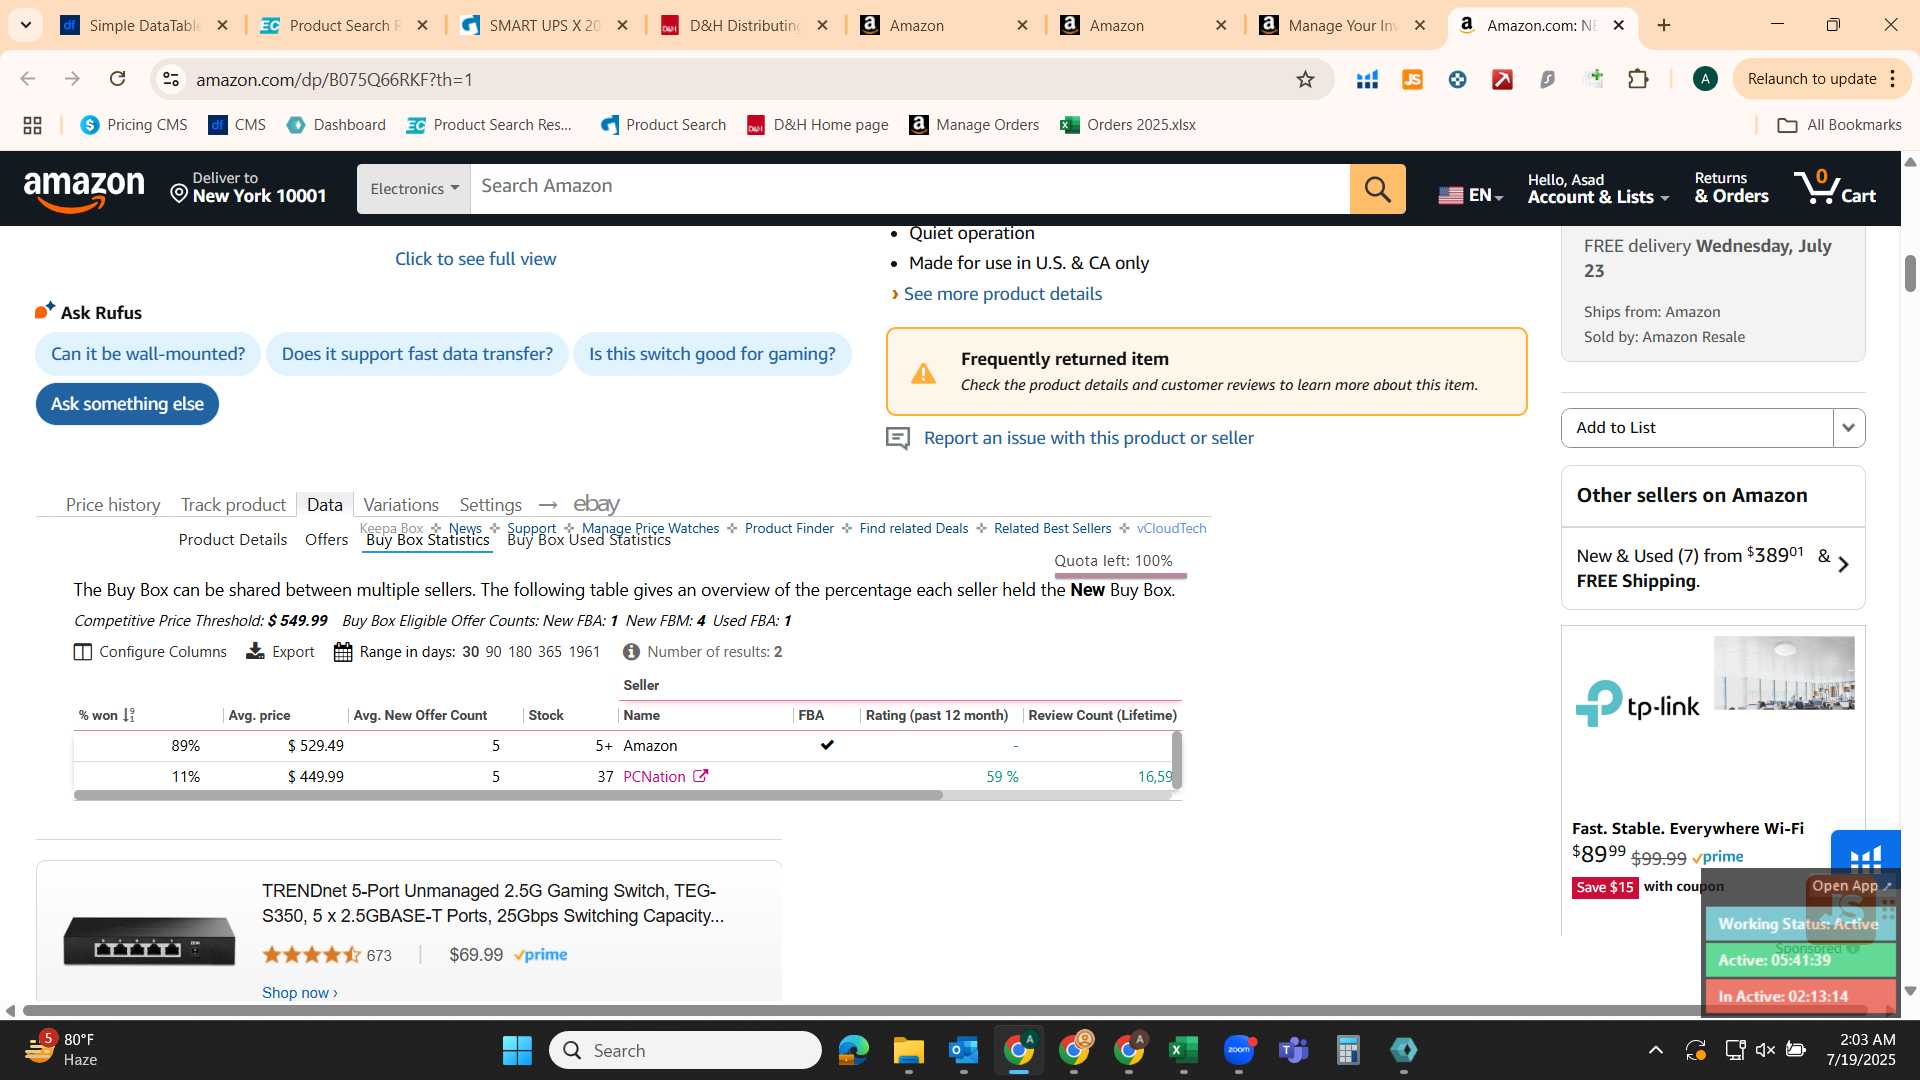Open Orders 2025.xlsx bookmark
The height and width of the screenshot is (1080, 1920).
pyautogui.click(x=1128, y=125)
